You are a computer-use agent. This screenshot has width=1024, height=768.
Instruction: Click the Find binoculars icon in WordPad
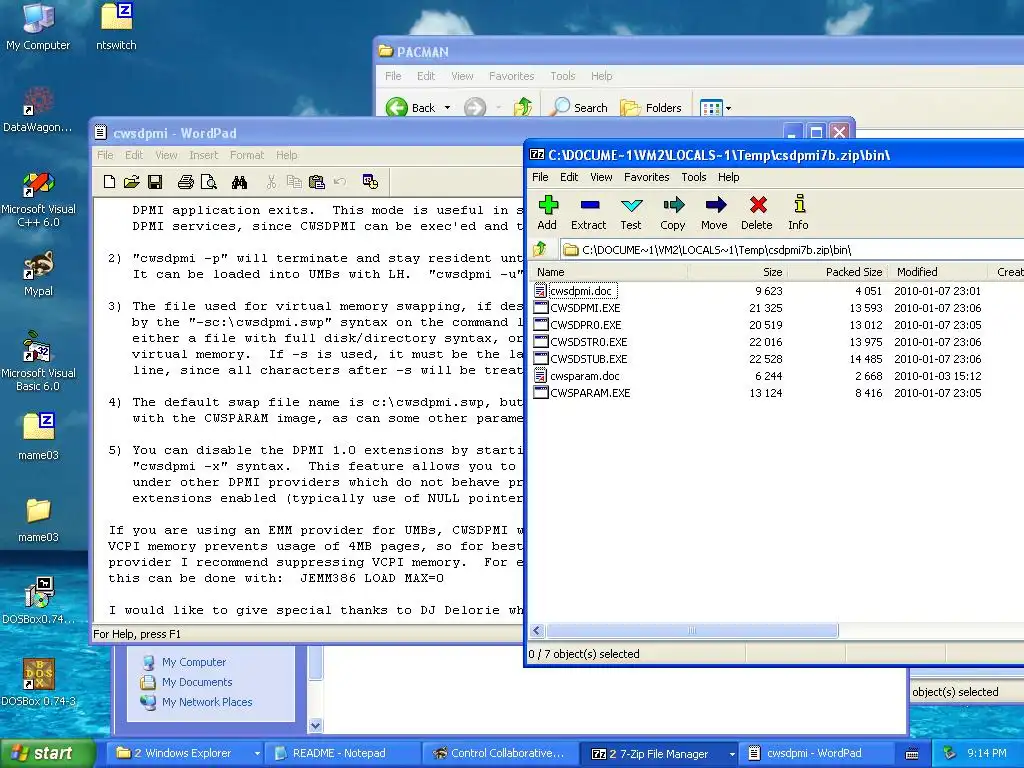[239, 182]
